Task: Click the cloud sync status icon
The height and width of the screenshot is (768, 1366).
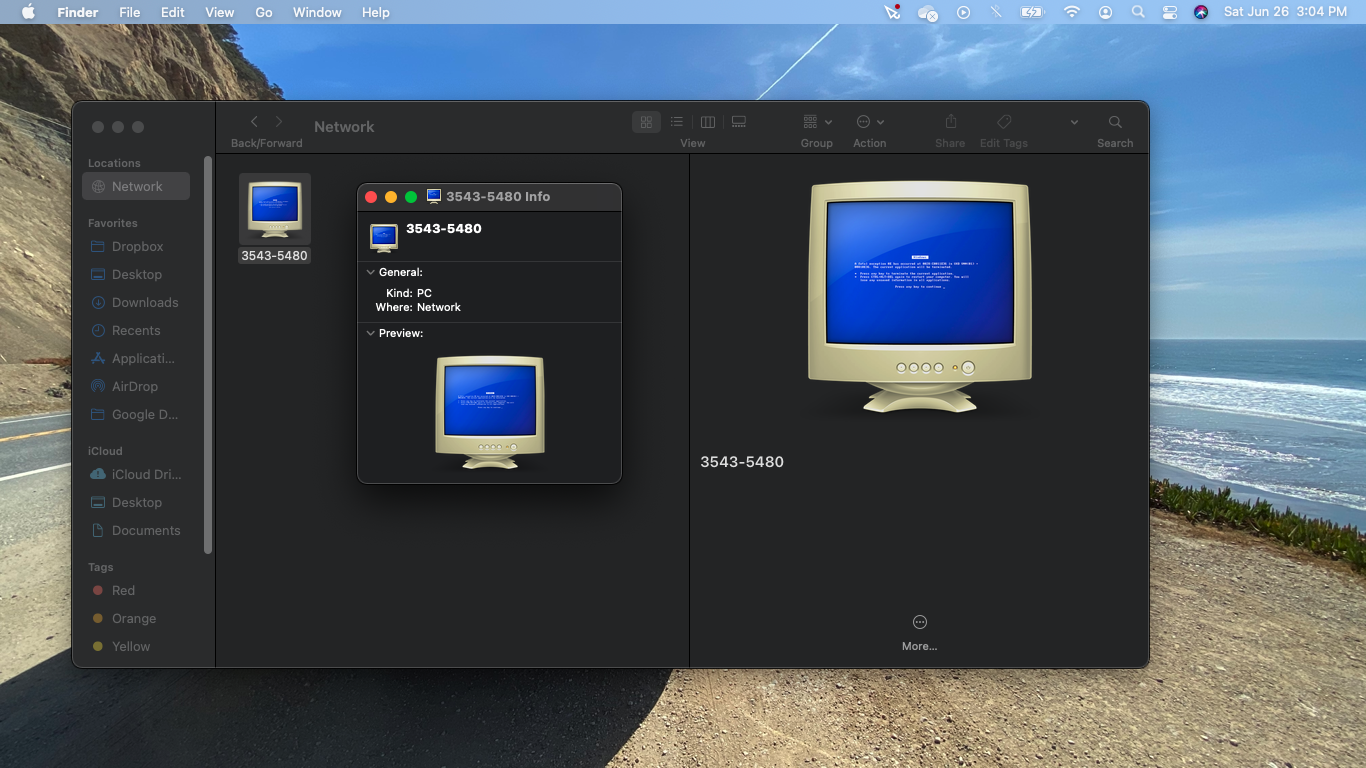Action: (x=928, y=13)
